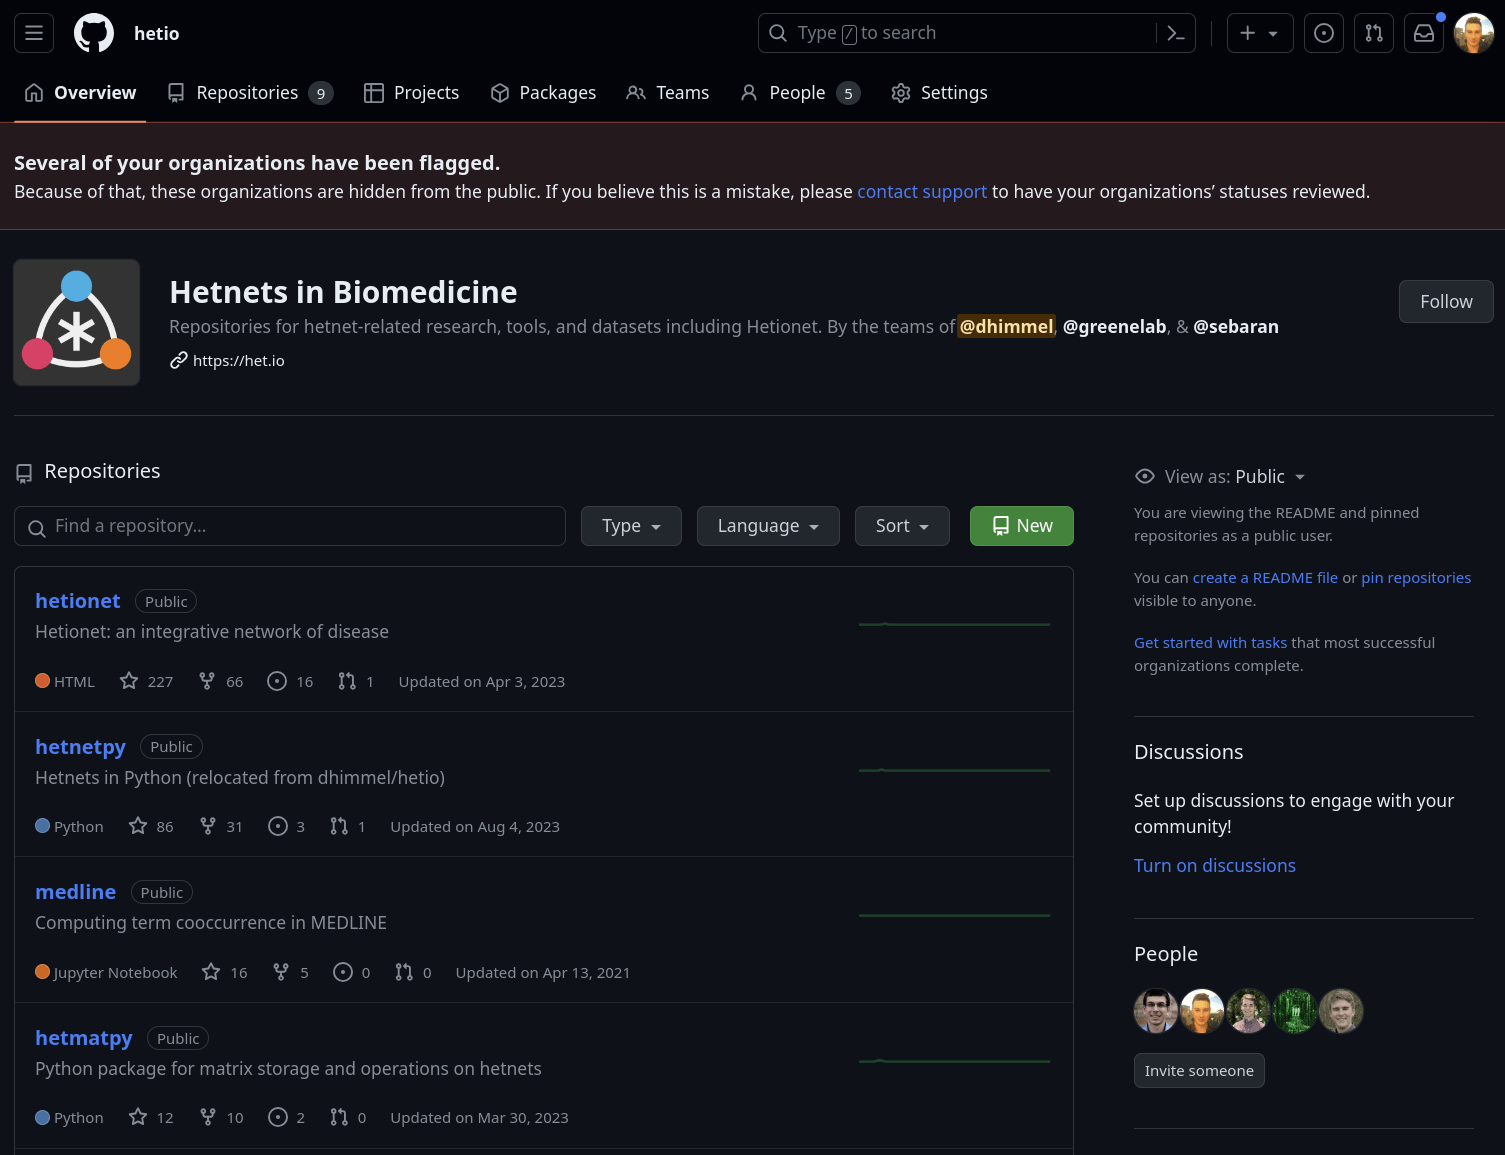Click medline's 16 stars
Image resolution: width=1505 pixels, height=1155 pixels.
click(x=224, y=972)
